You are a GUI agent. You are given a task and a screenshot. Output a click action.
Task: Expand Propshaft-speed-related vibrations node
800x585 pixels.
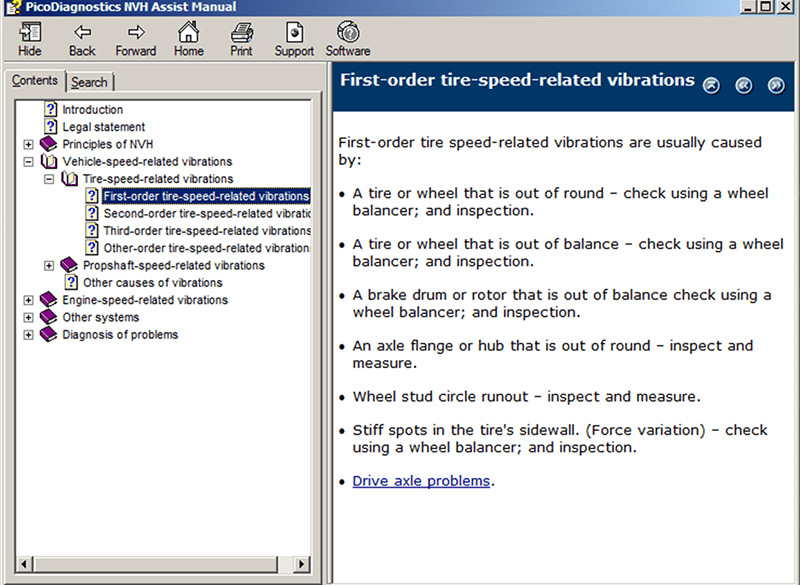click(x=49, y=266)
